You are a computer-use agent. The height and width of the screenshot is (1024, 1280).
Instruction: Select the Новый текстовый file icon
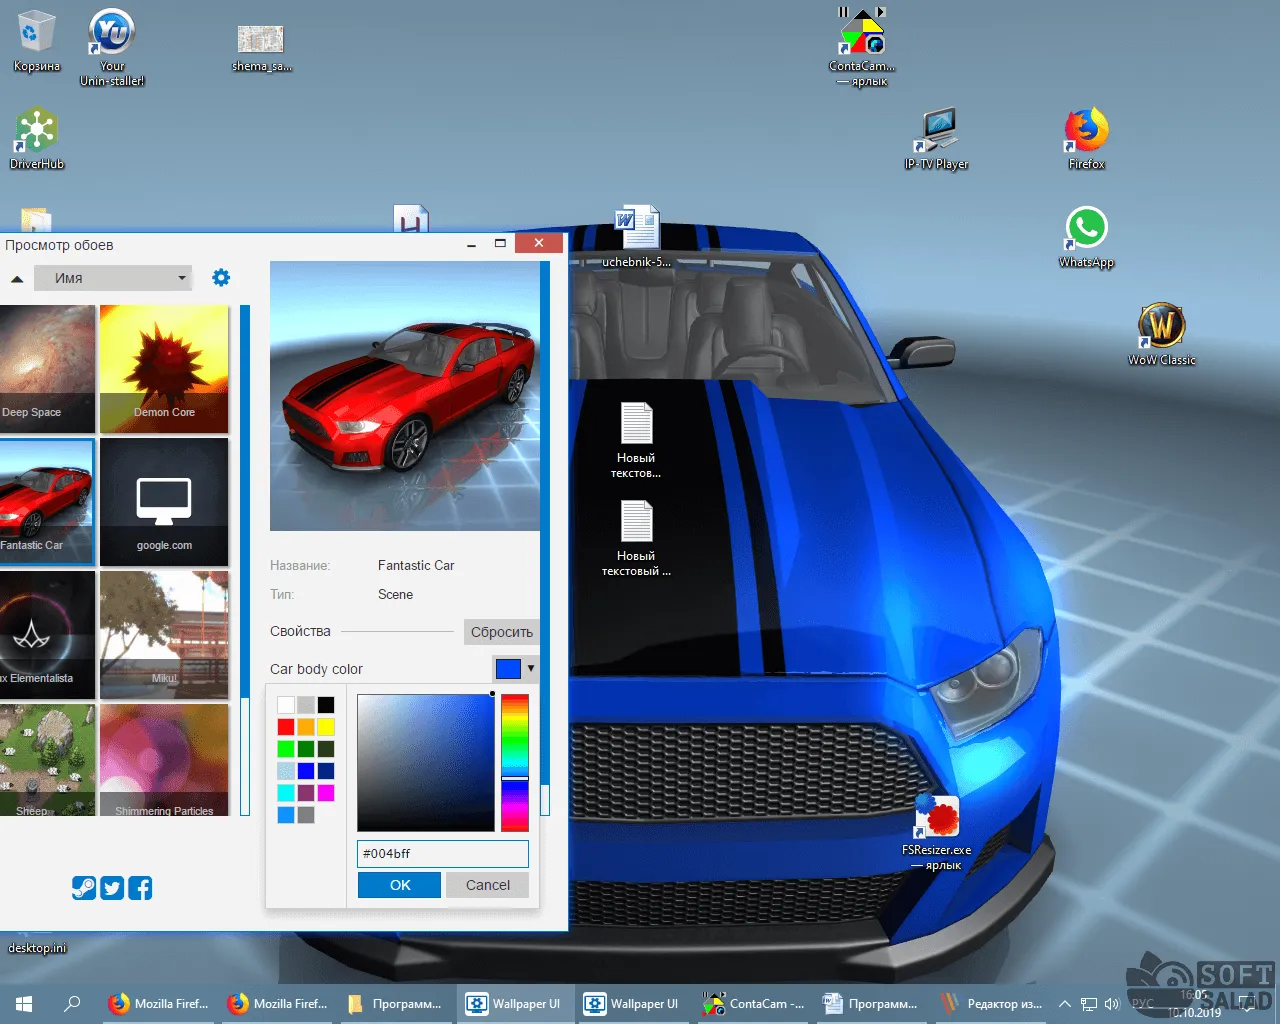click(637, 538)
